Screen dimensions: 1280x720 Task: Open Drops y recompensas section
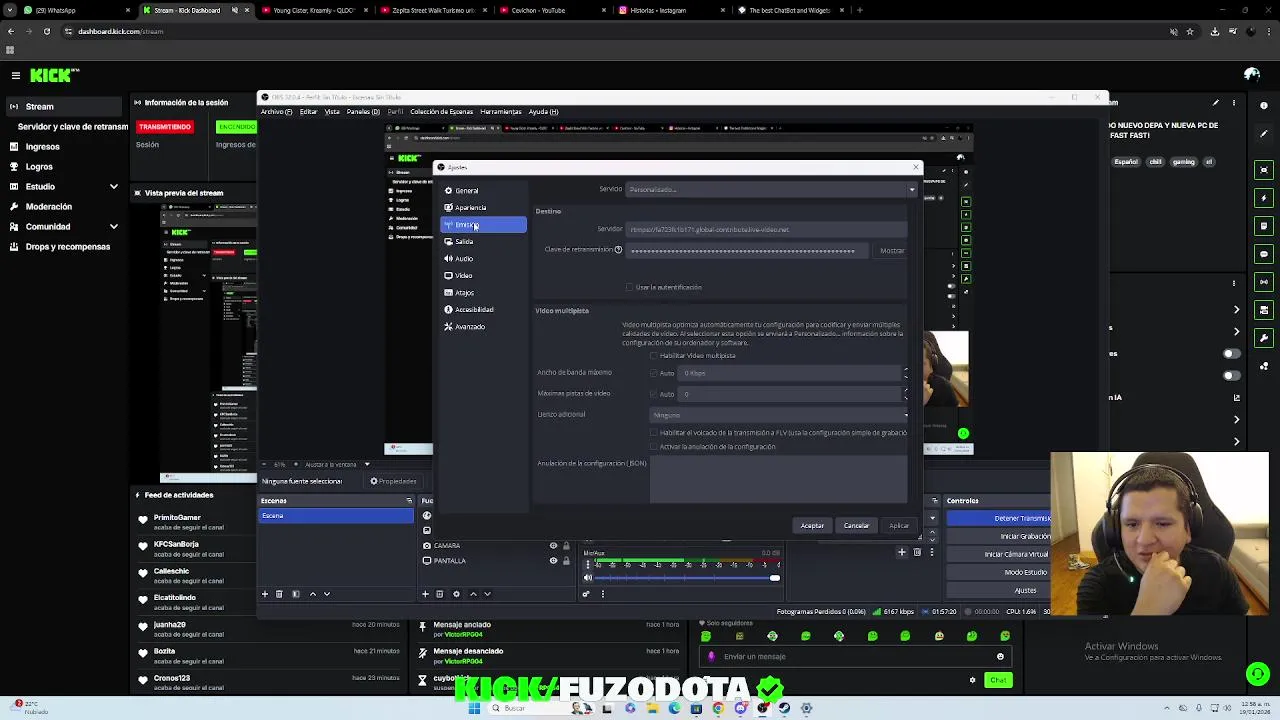point(67,246)
